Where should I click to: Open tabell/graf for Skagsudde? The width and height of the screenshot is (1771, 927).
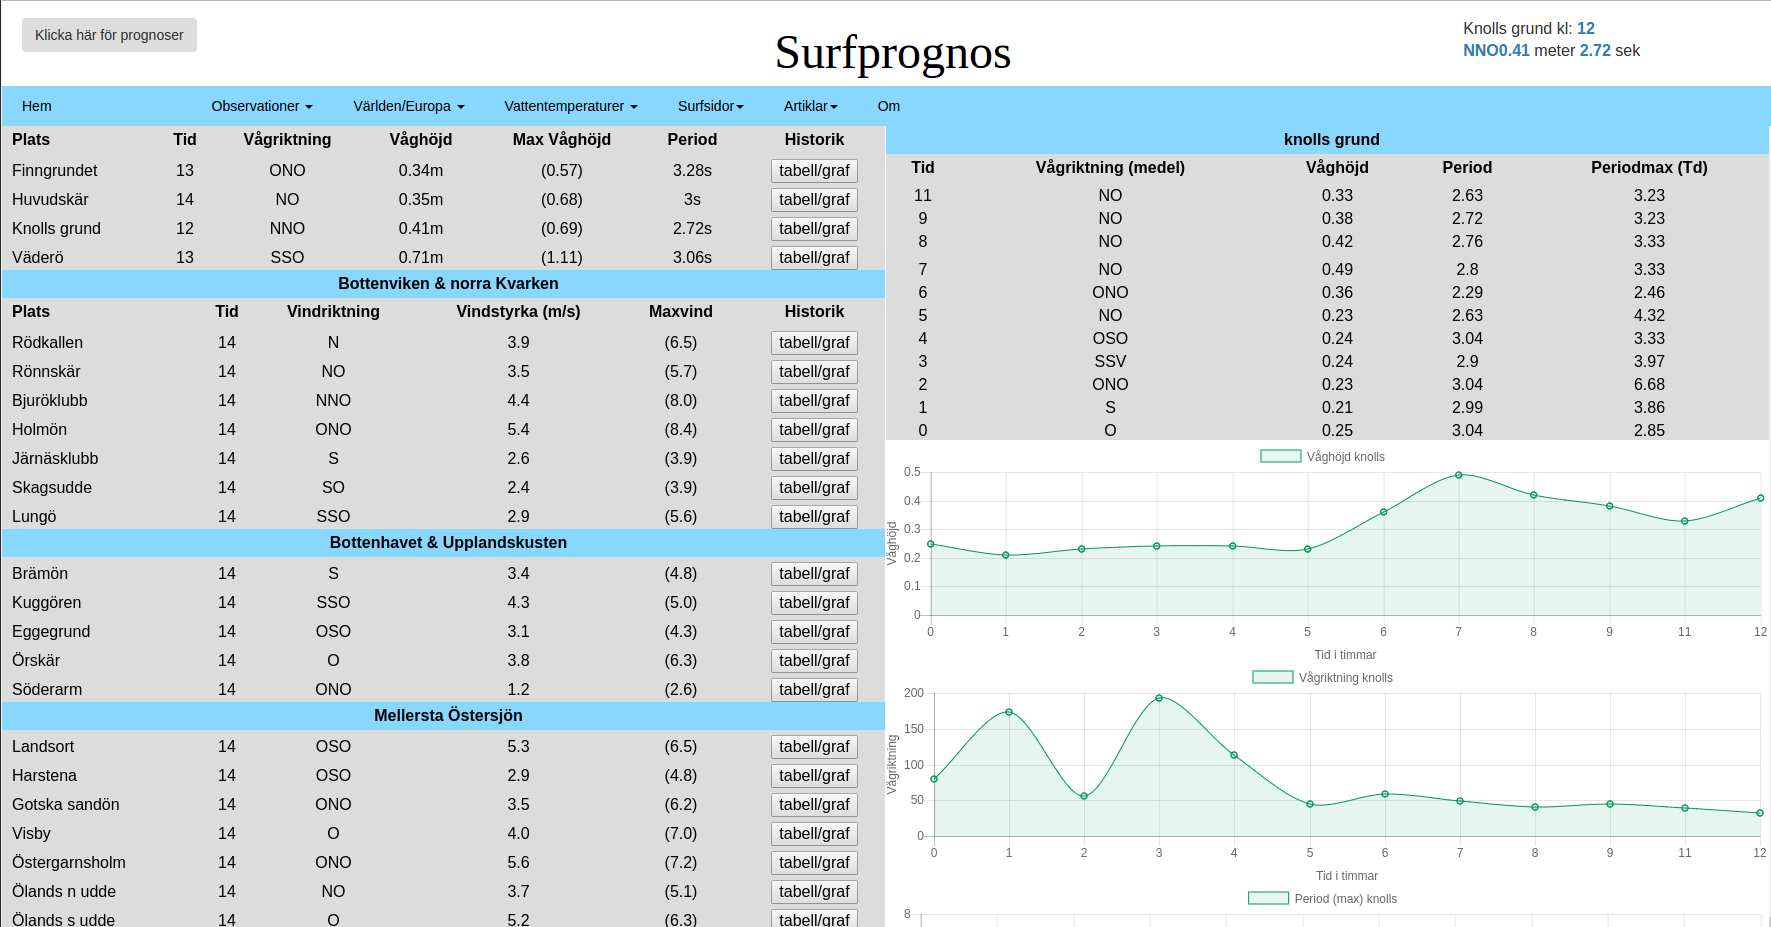coord(814,488)
